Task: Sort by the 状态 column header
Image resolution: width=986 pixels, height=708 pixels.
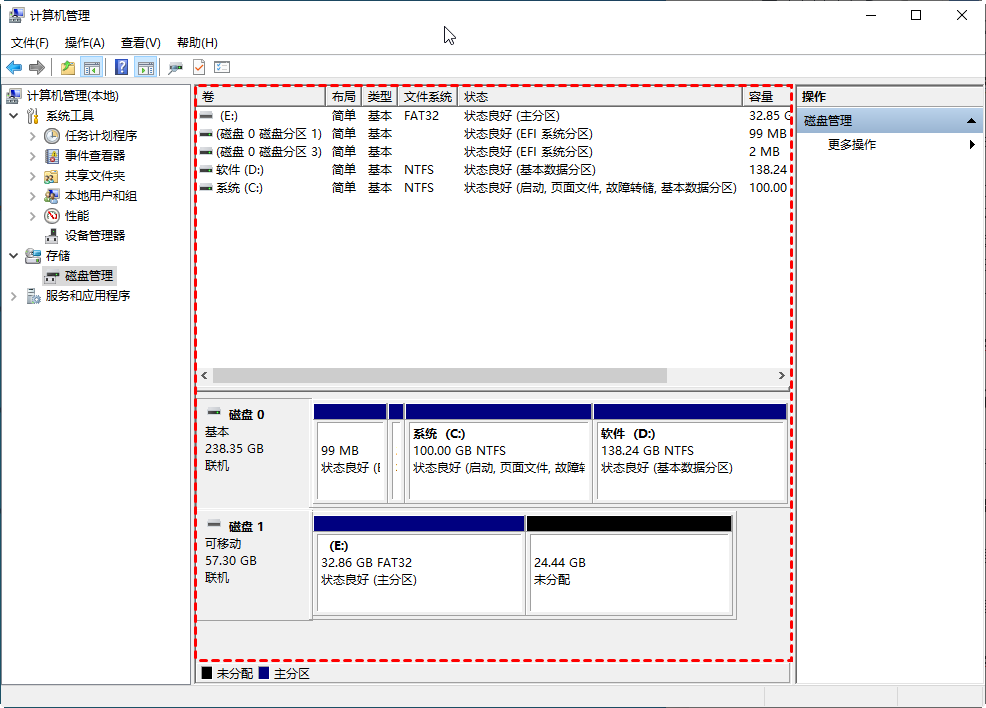Action: (x=601, y=97)
